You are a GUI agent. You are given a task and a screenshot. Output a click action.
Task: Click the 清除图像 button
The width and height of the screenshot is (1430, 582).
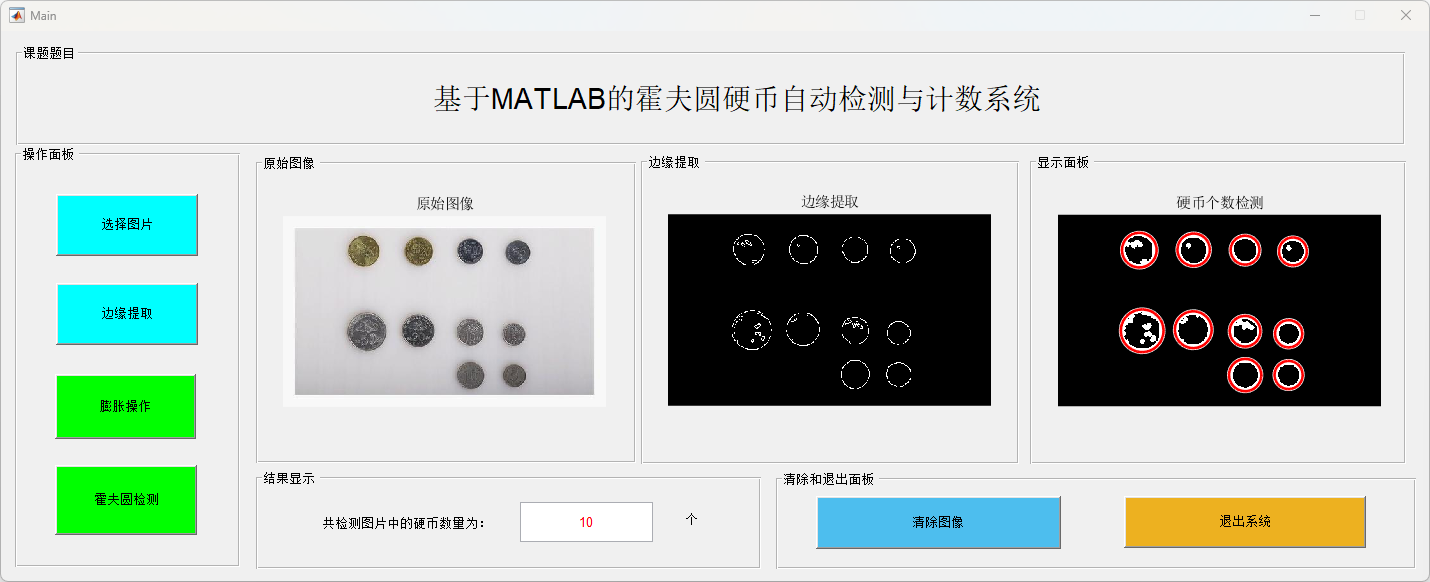pyautogui.click(x=938, y=522)
